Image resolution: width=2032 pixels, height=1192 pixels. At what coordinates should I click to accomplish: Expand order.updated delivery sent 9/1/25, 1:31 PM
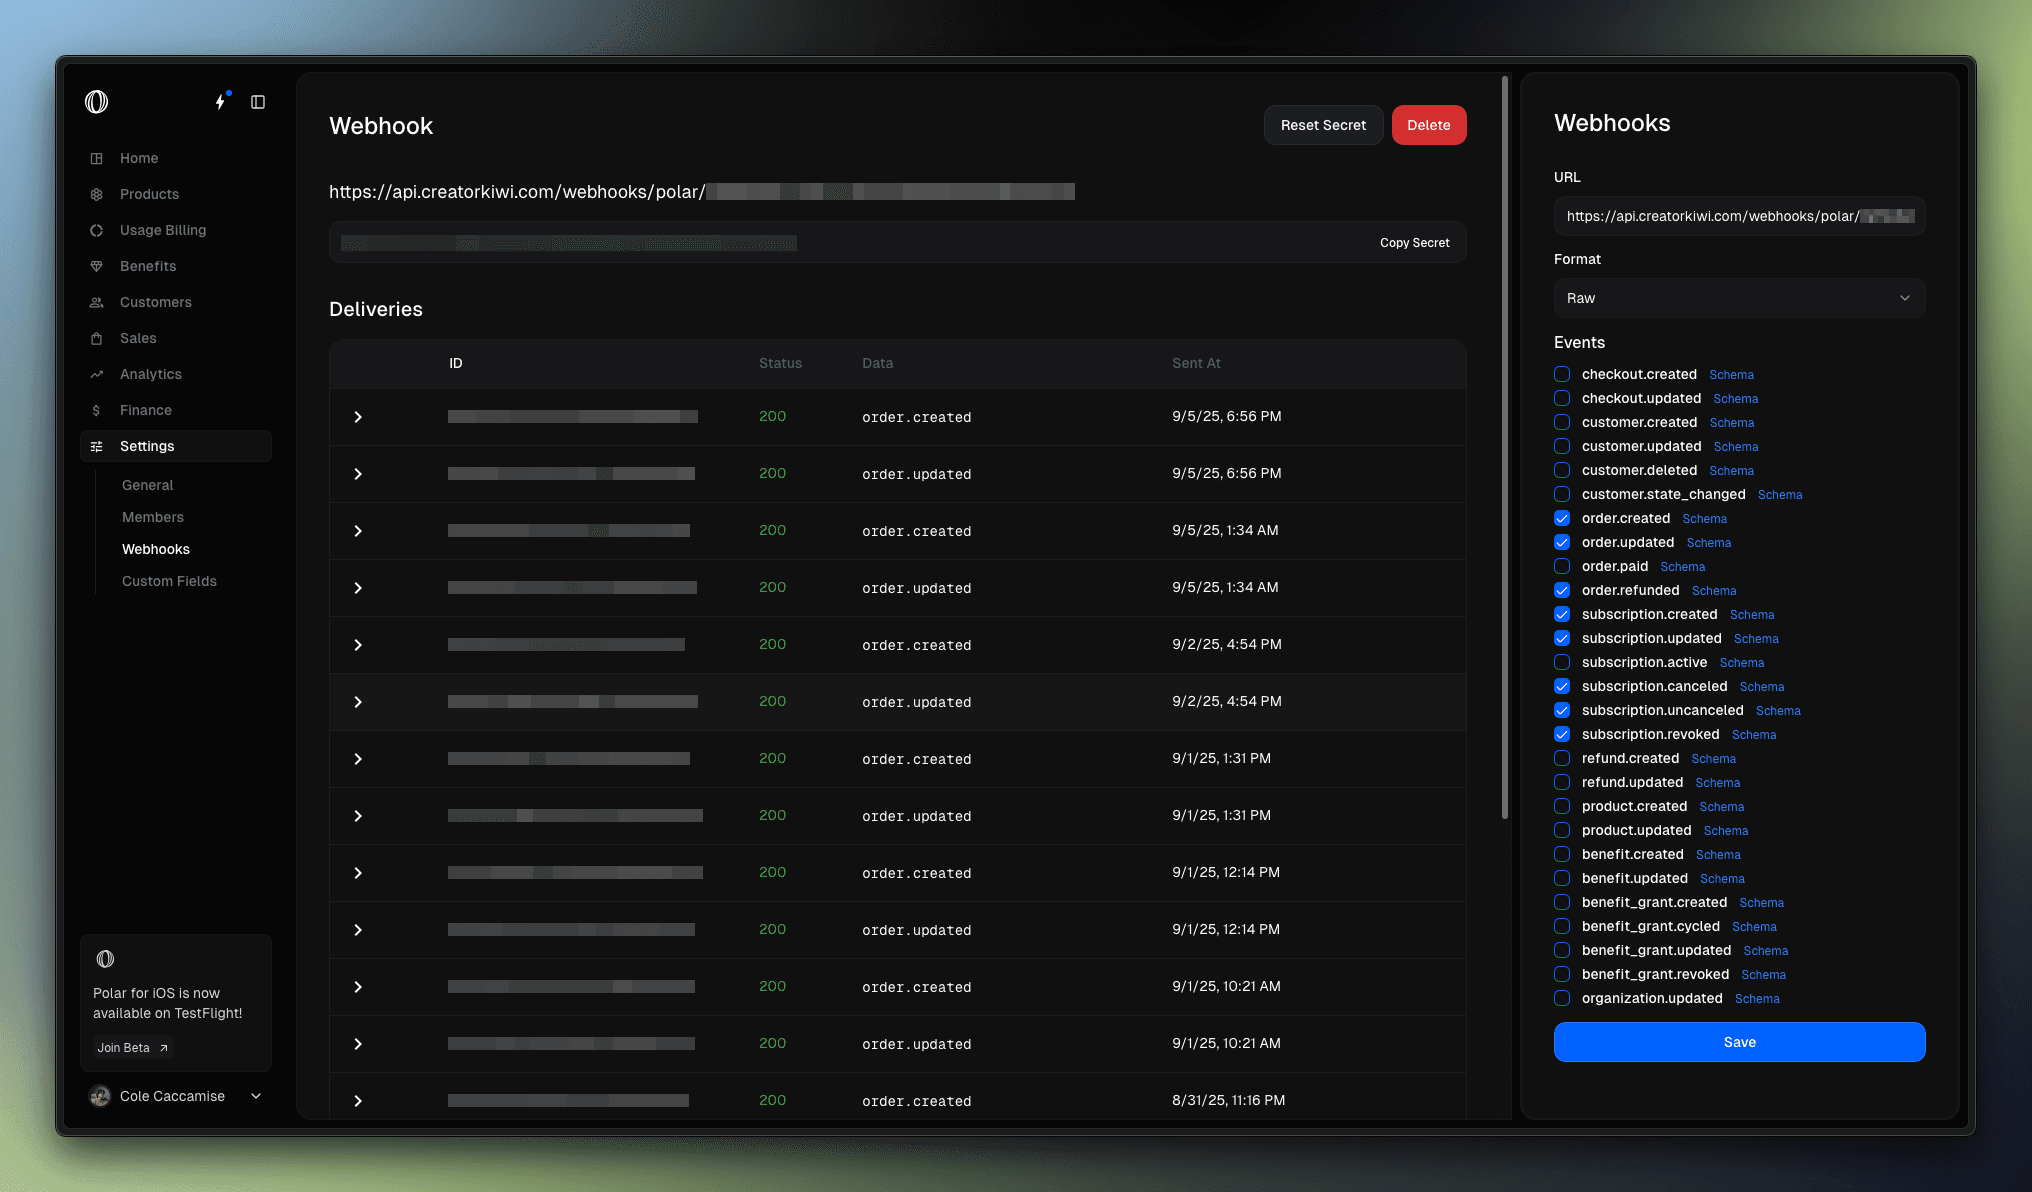(x=358, y=816)
